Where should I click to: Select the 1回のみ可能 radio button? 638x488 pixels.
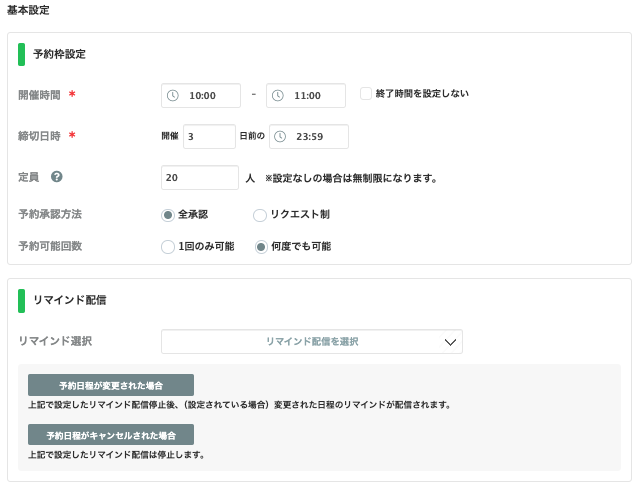(x=168, y=246)
